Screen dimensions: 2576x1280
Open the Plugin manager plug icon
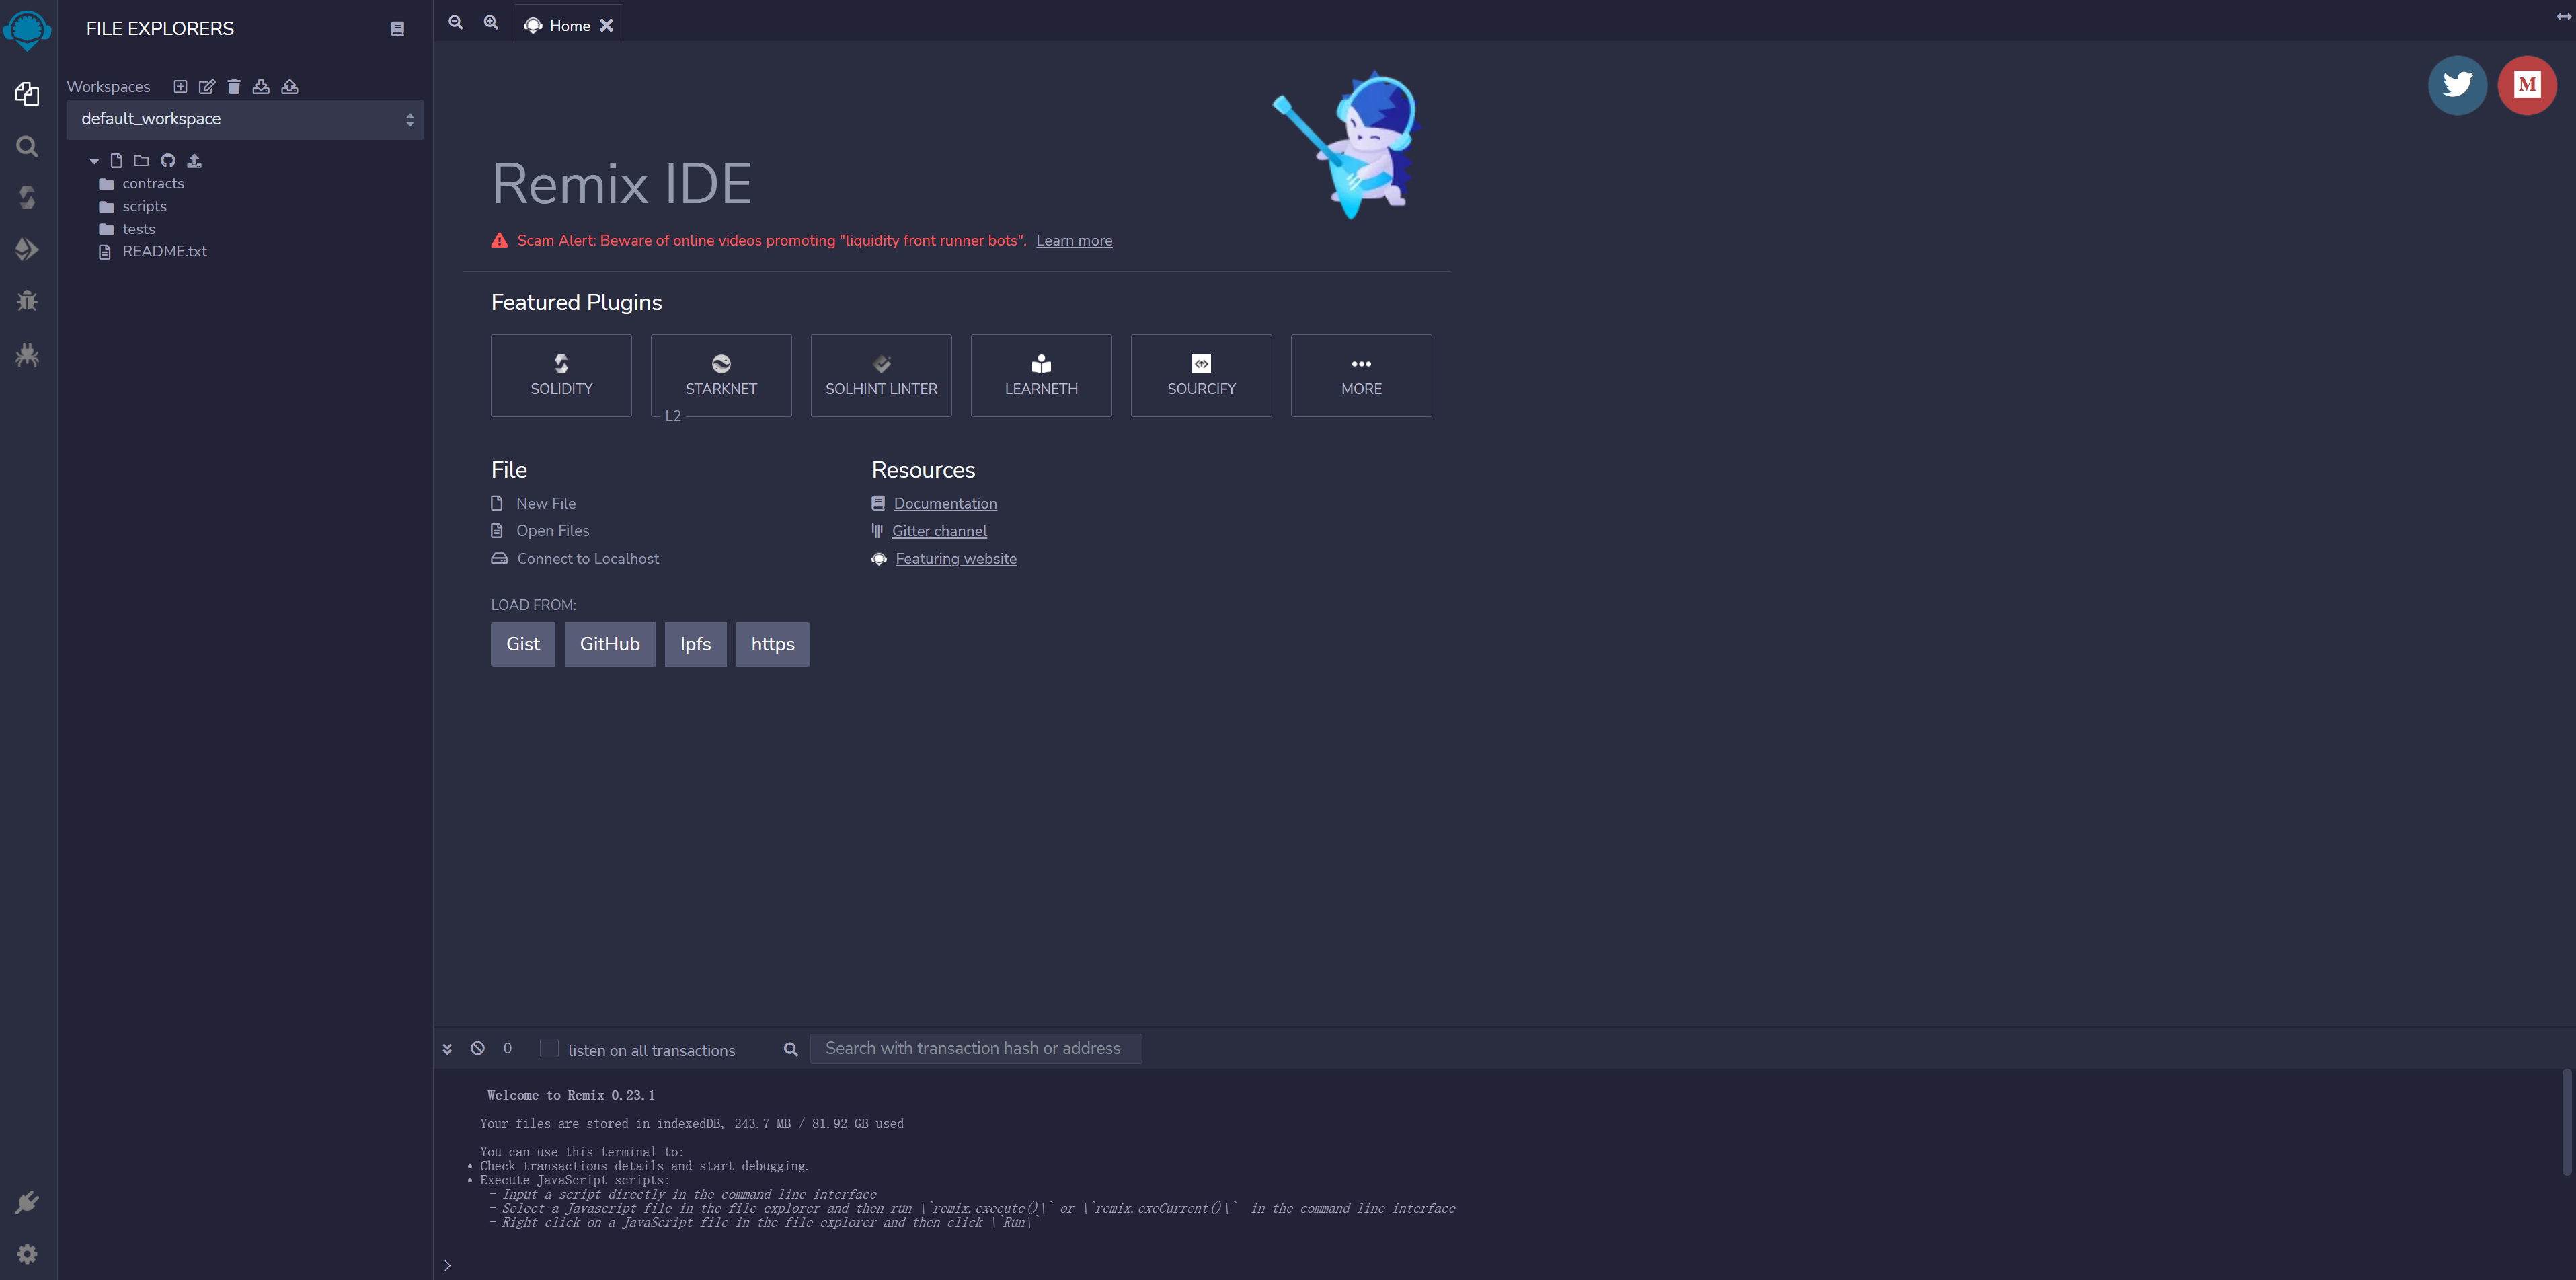click(x=27, y=1201)
